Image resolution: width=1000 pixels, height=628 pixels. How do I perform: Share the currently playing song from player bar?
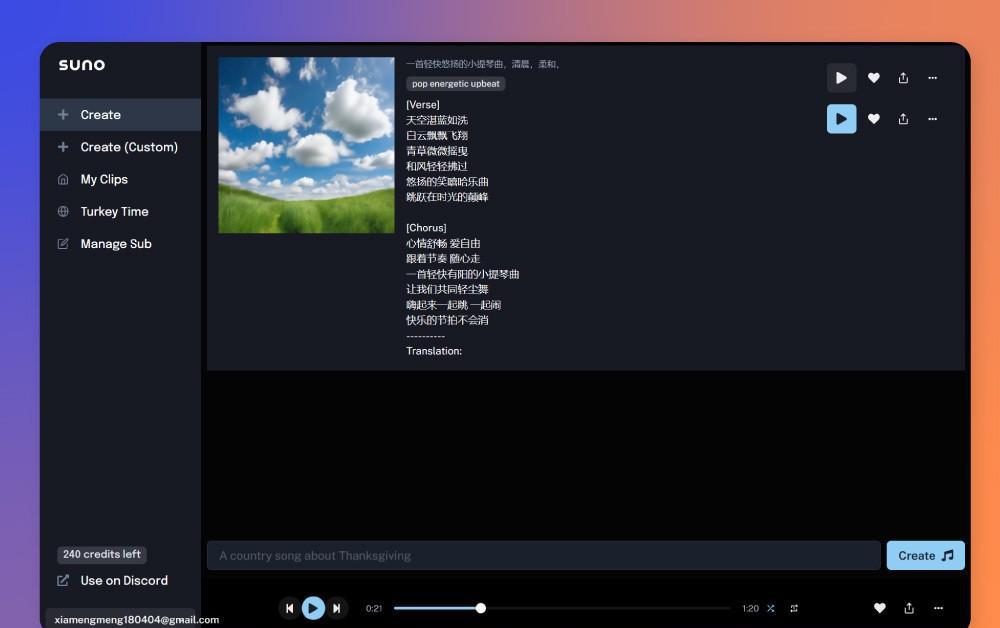coord(909,608)
